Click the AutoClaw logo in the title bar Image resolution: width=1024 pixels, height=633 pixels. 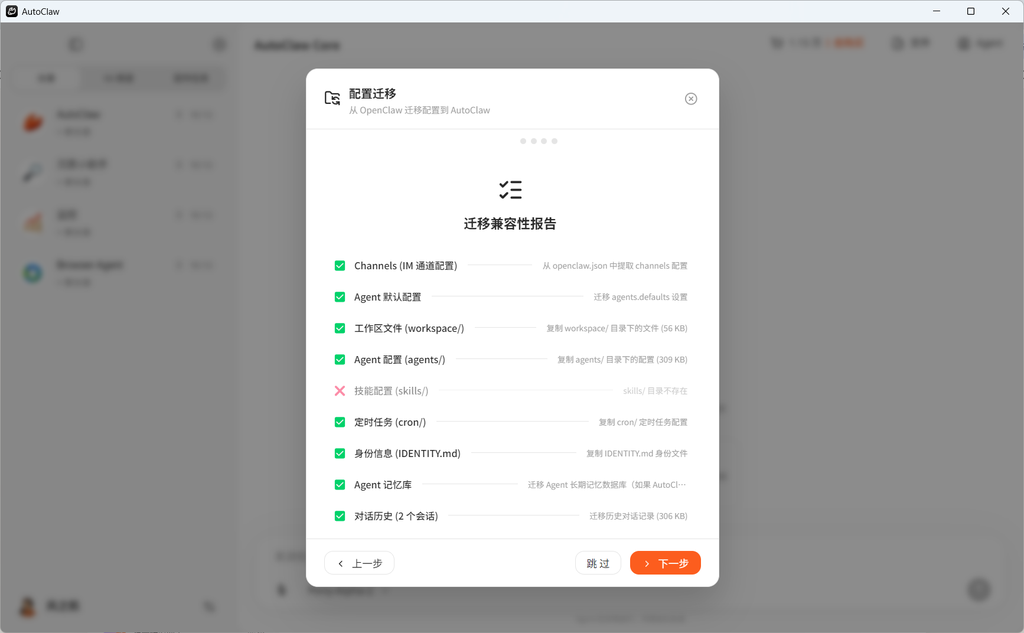pyautogui.click(x=12, y=11)
